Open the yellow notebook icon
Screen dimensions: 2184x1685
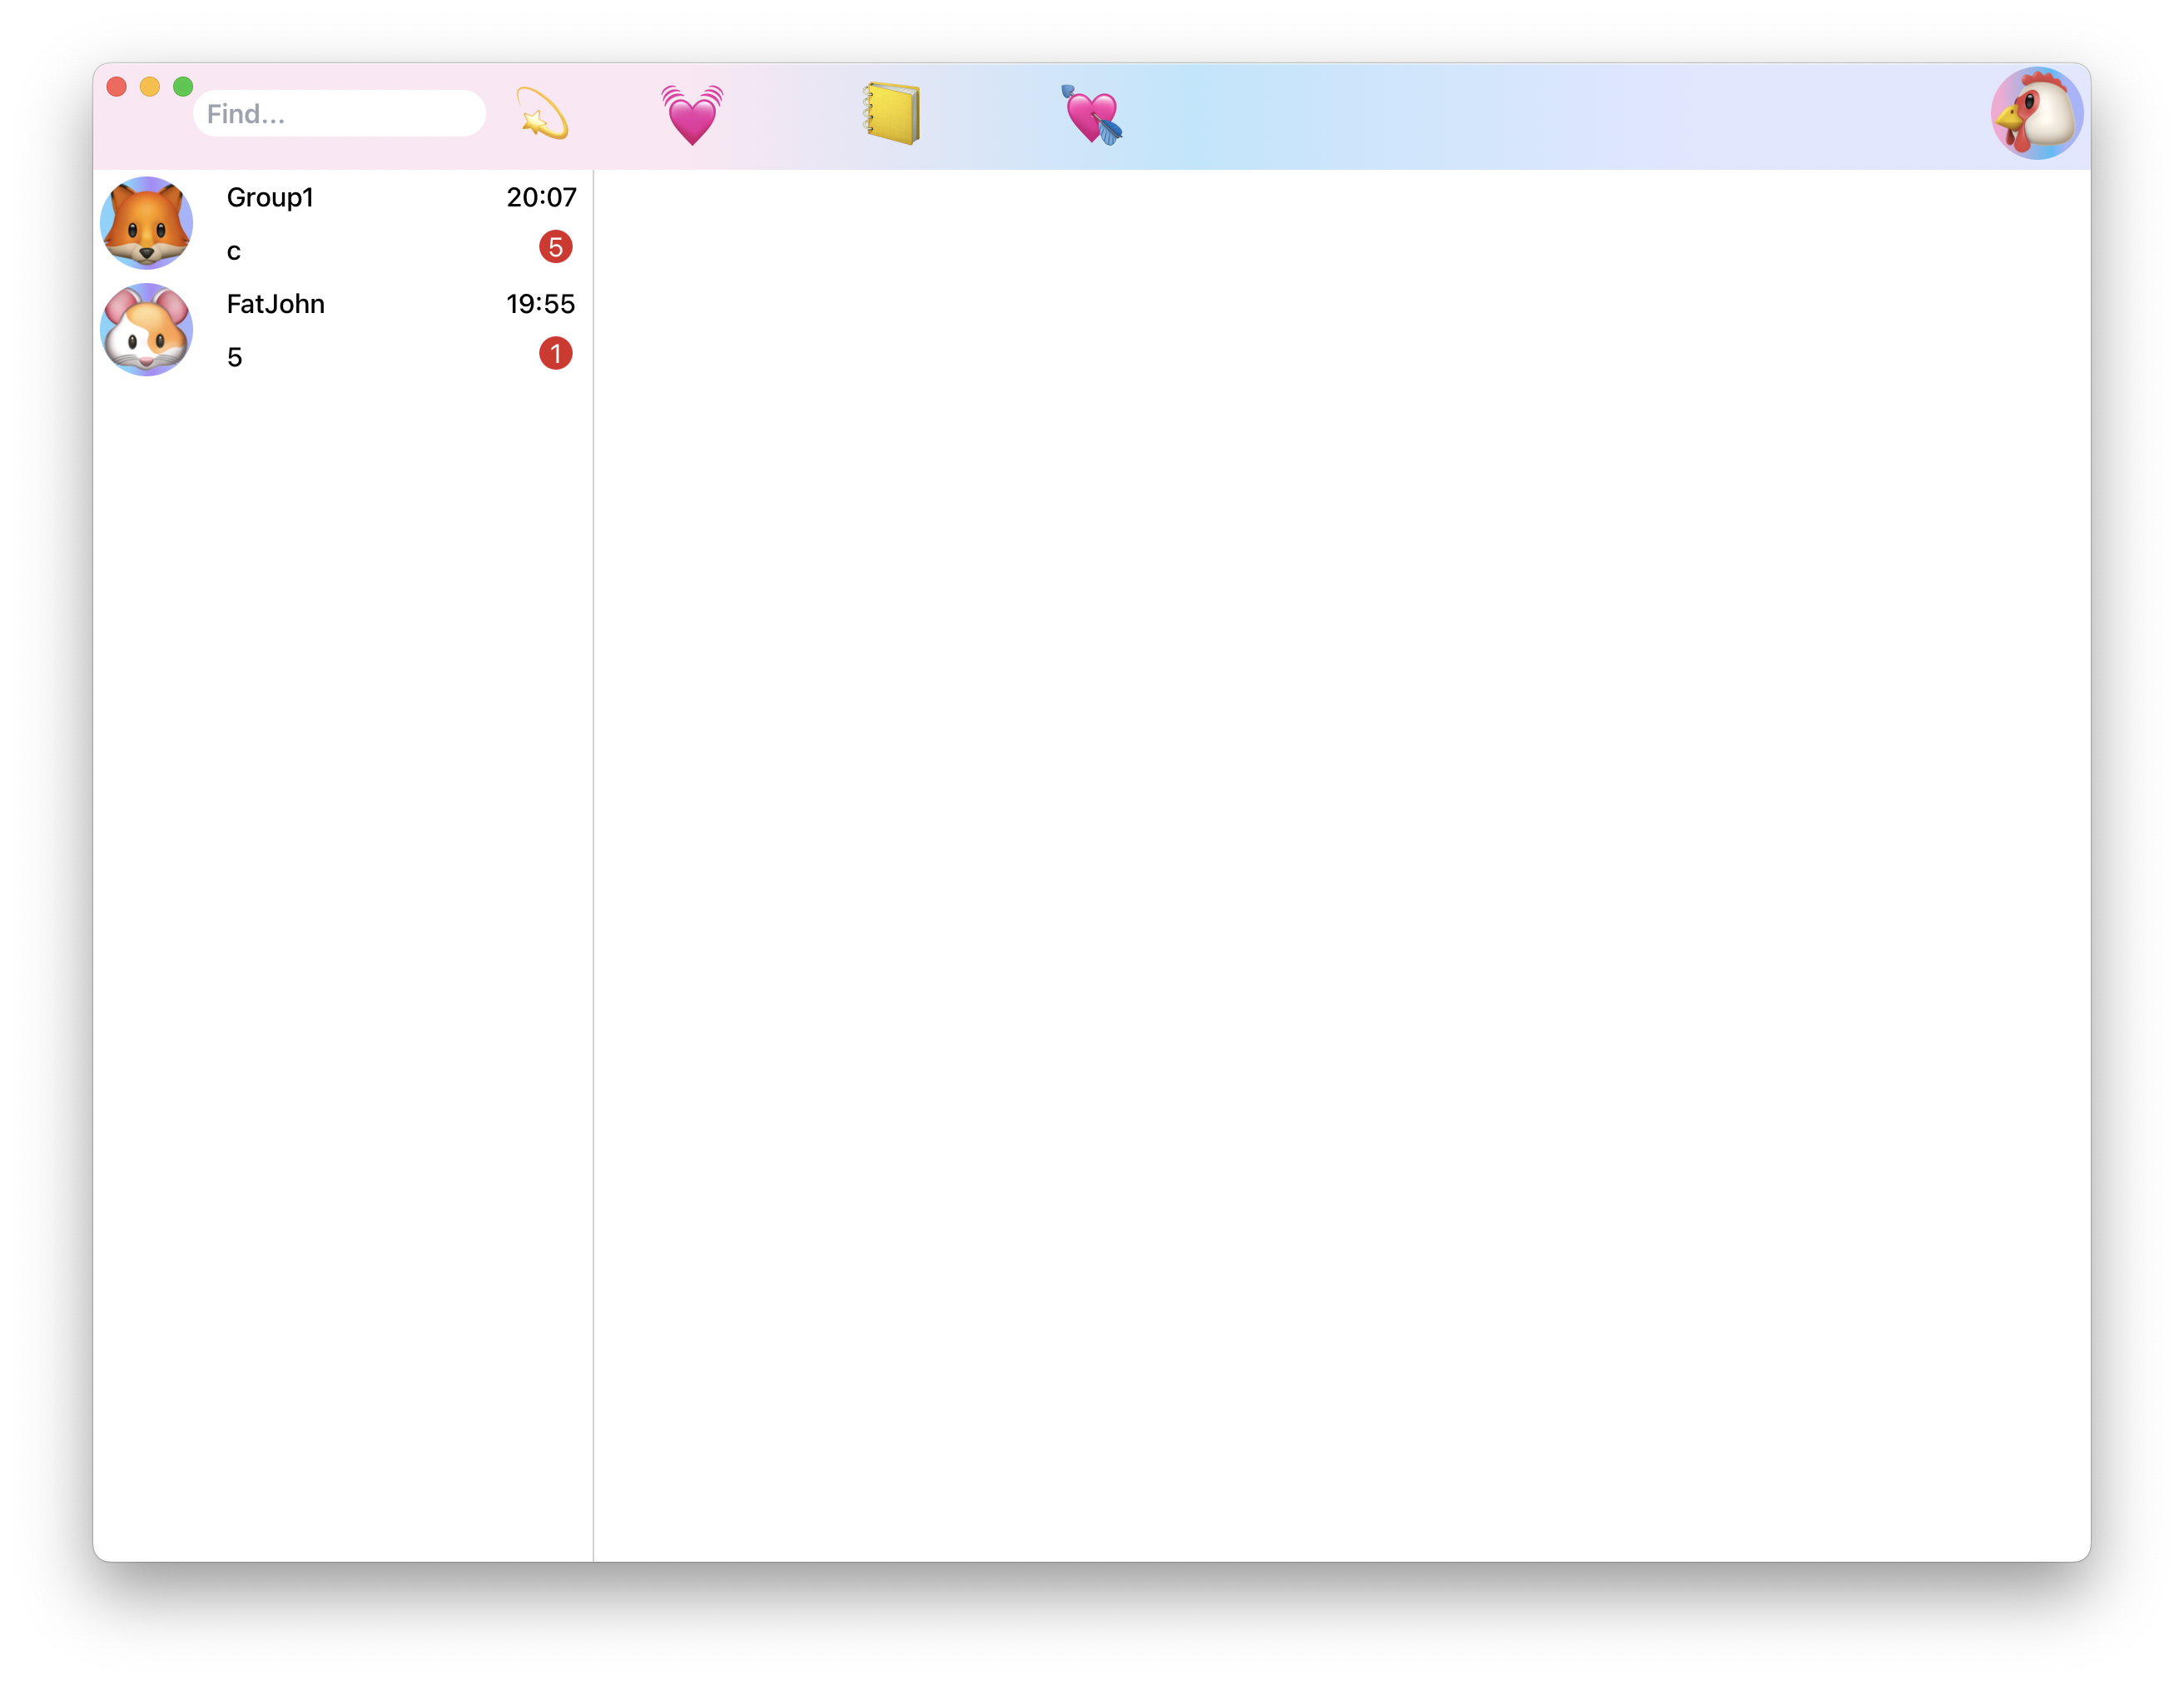pyautogui.click(x=891, y=114)
